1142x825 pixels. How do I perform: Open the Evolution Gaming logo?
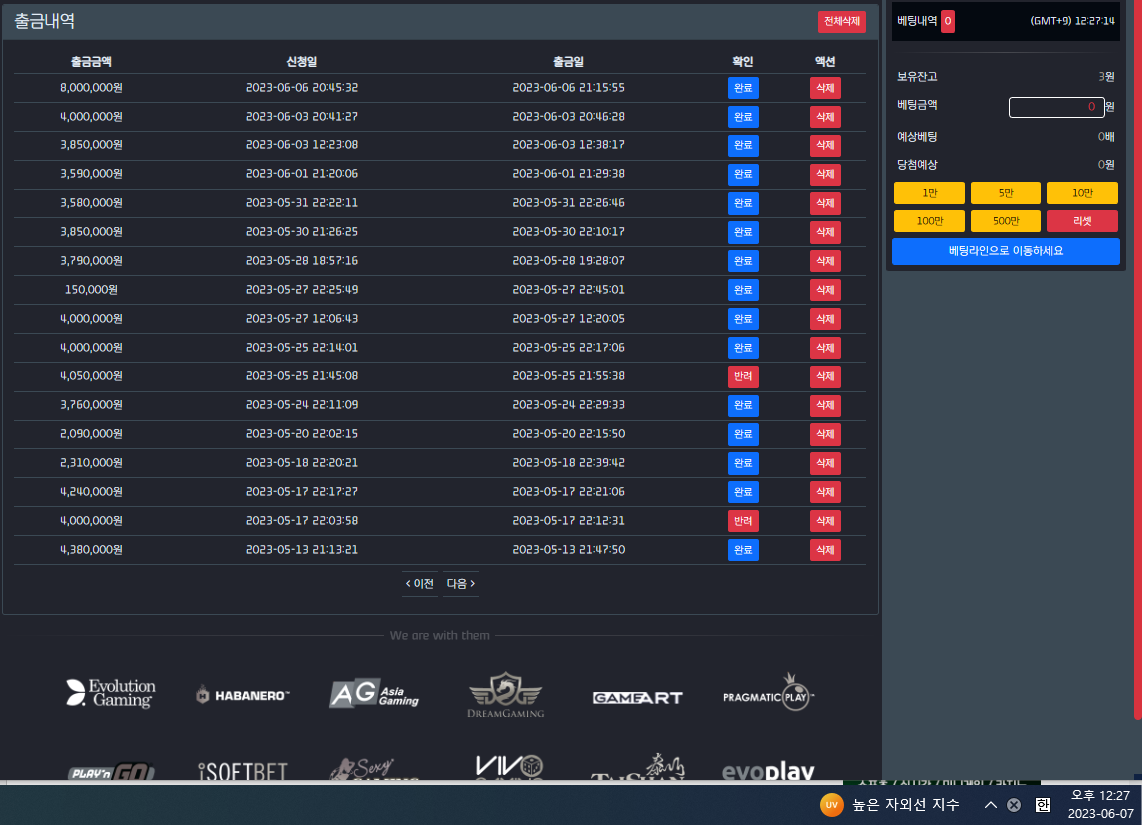[x=111, y=693]
